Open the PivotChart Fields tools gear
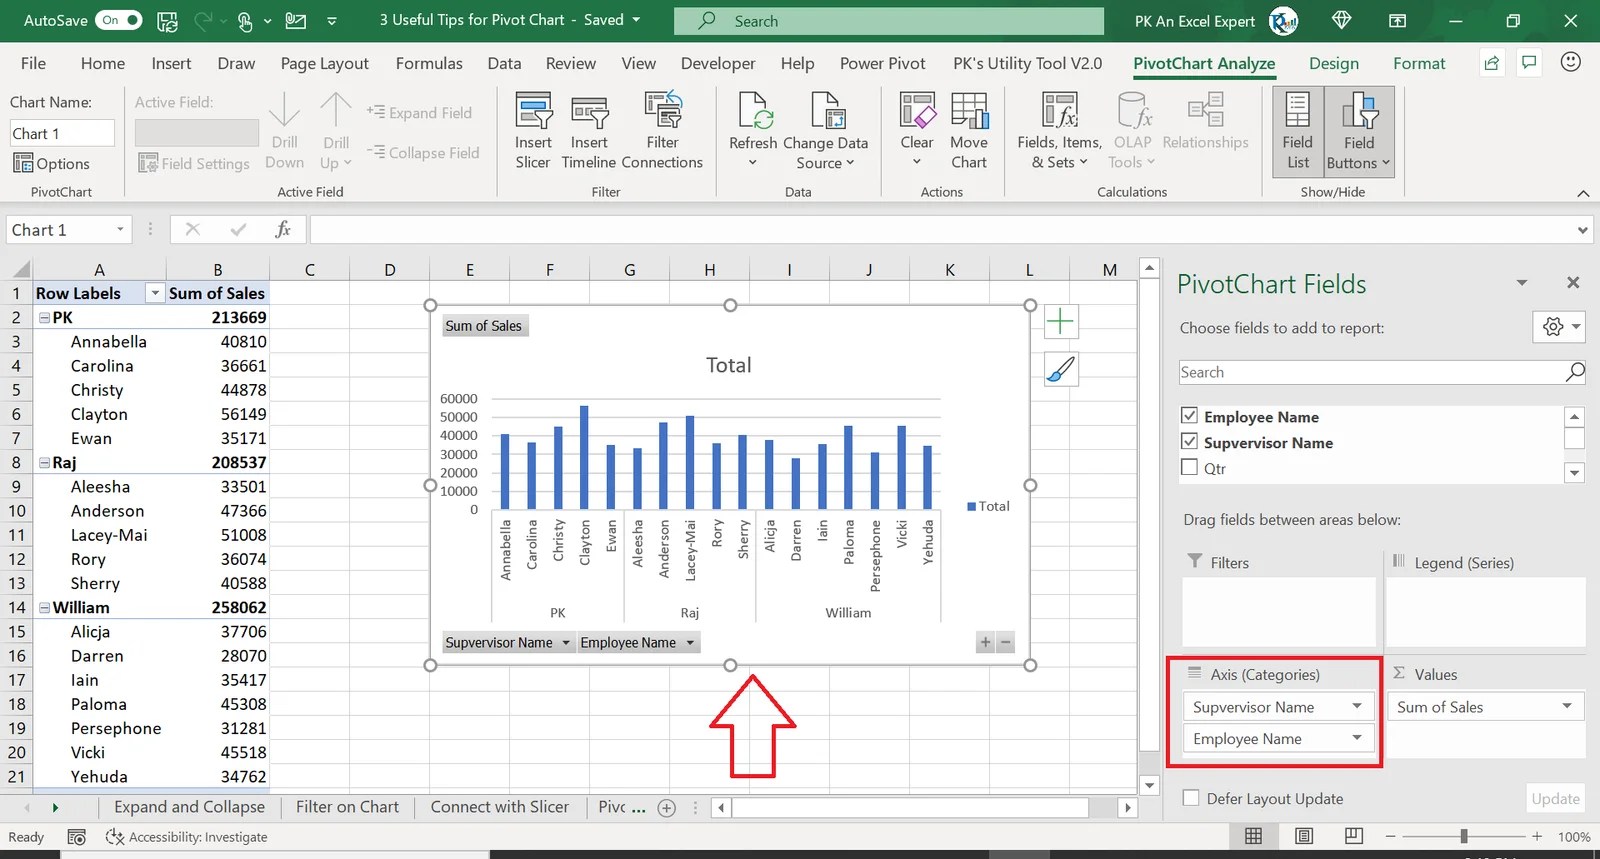 (1558, 326)
